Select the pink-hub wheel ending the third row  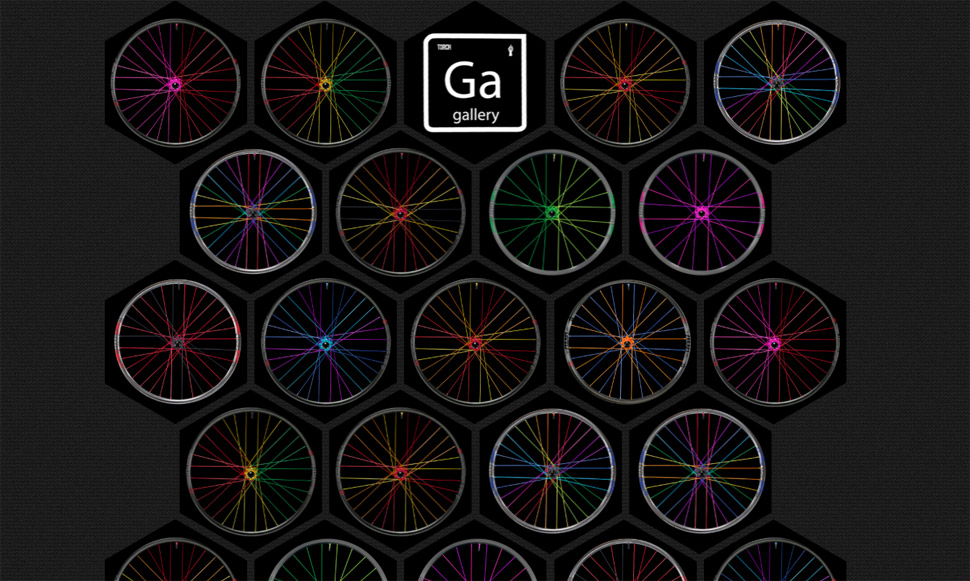tap(775, 342)
